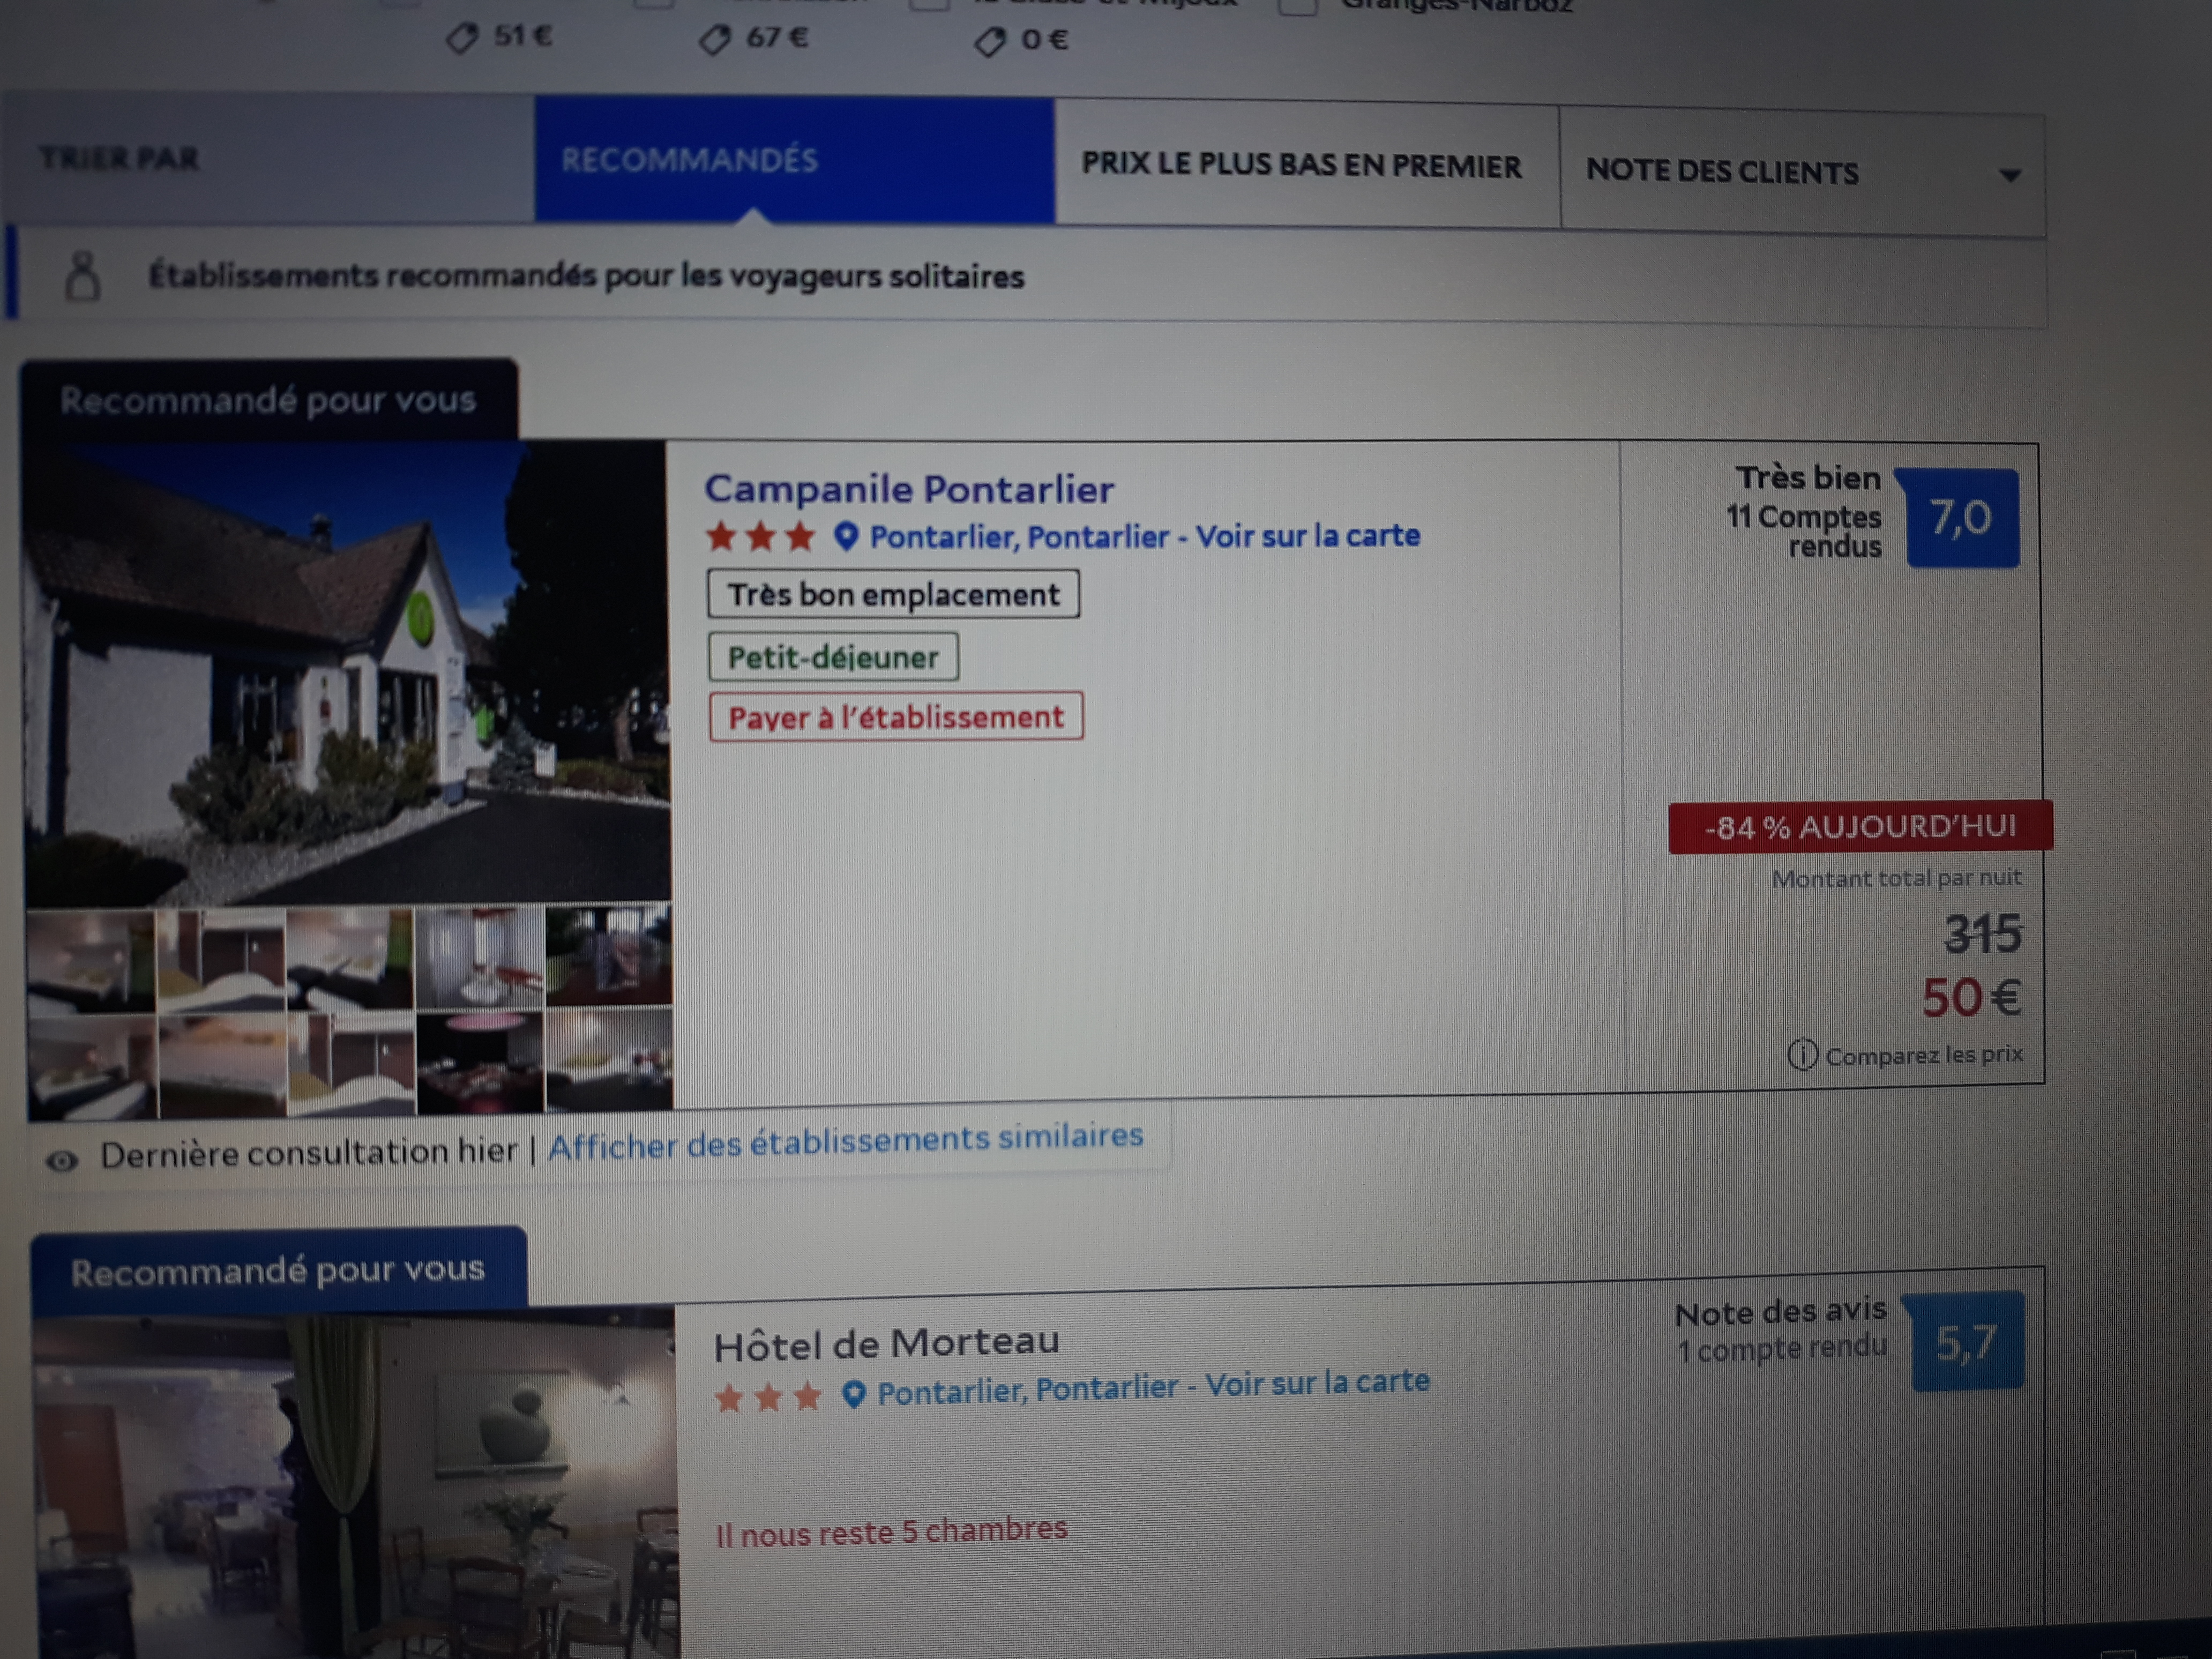Sort by Prix le plus bas en premier

pos(1301,166)
